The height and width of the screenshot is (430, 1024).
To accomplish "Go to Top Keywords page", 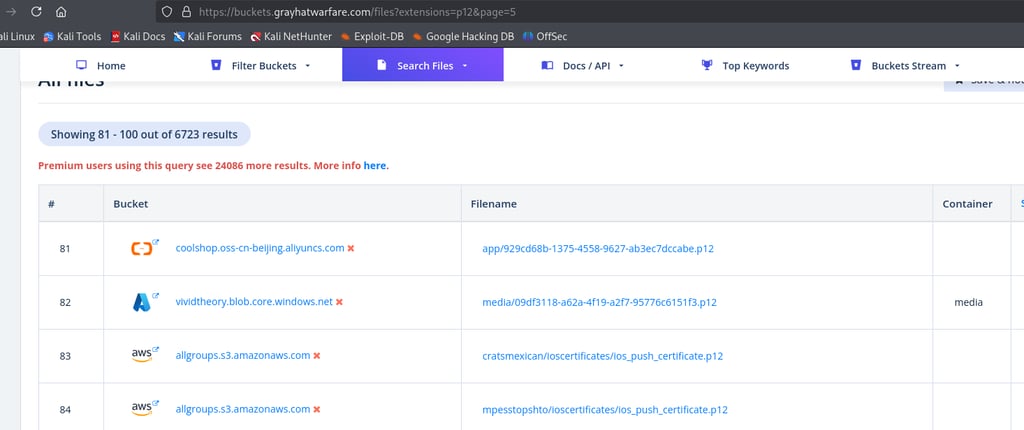I will (745, 66).
